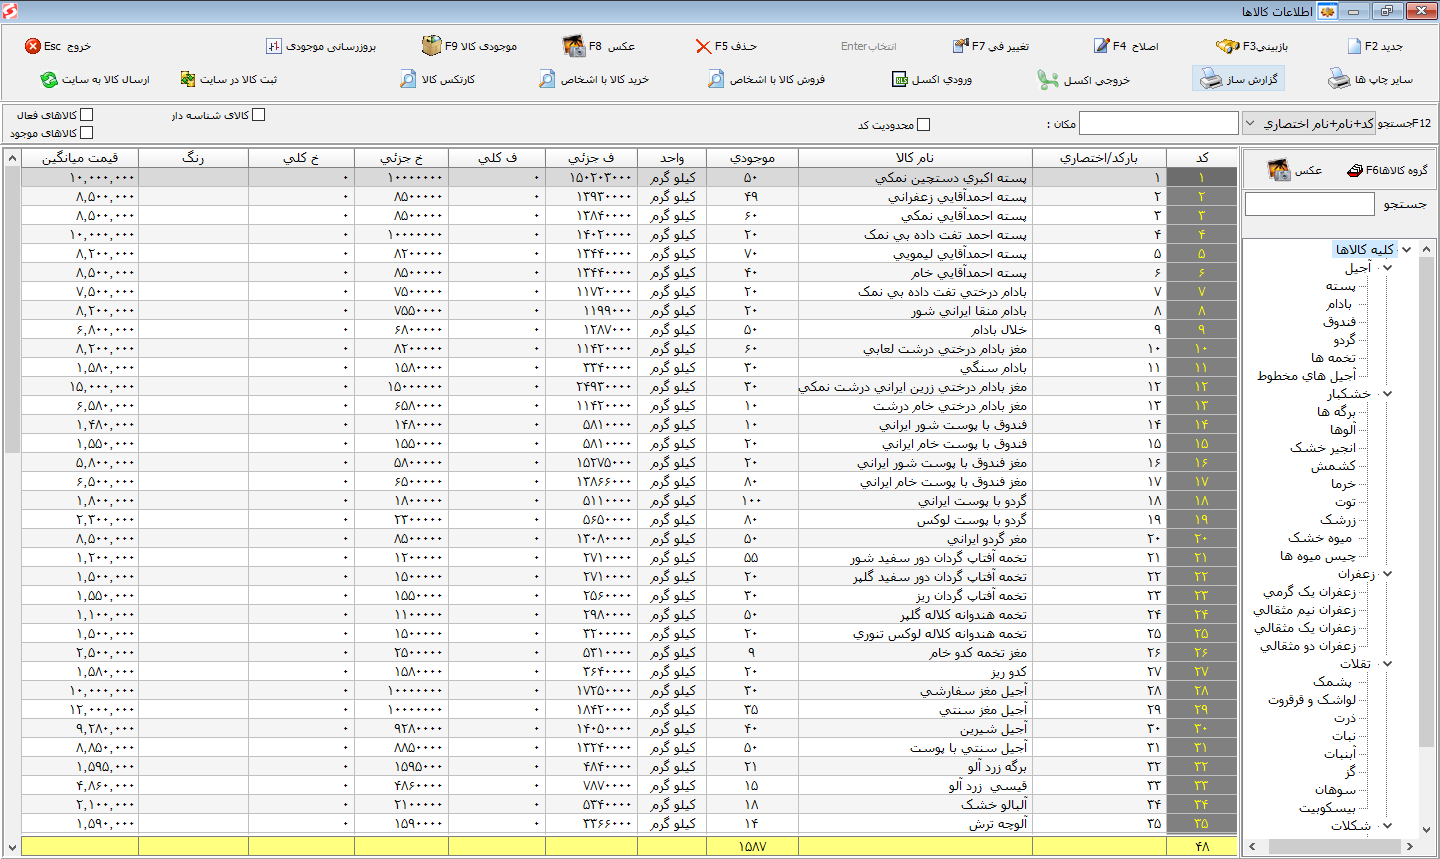Click the عکس icon in side panel

coord(1279,170)
